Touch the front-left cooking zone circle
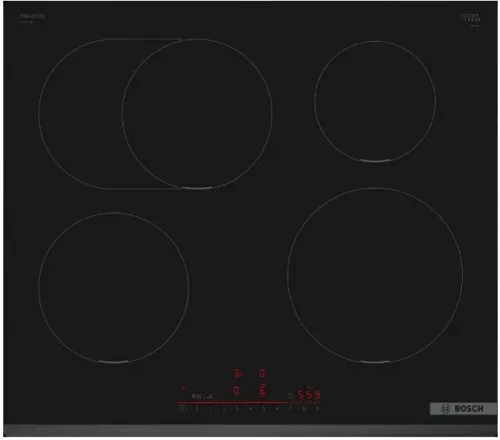Viewport: 500px width, 440px height. pos(114,287)
